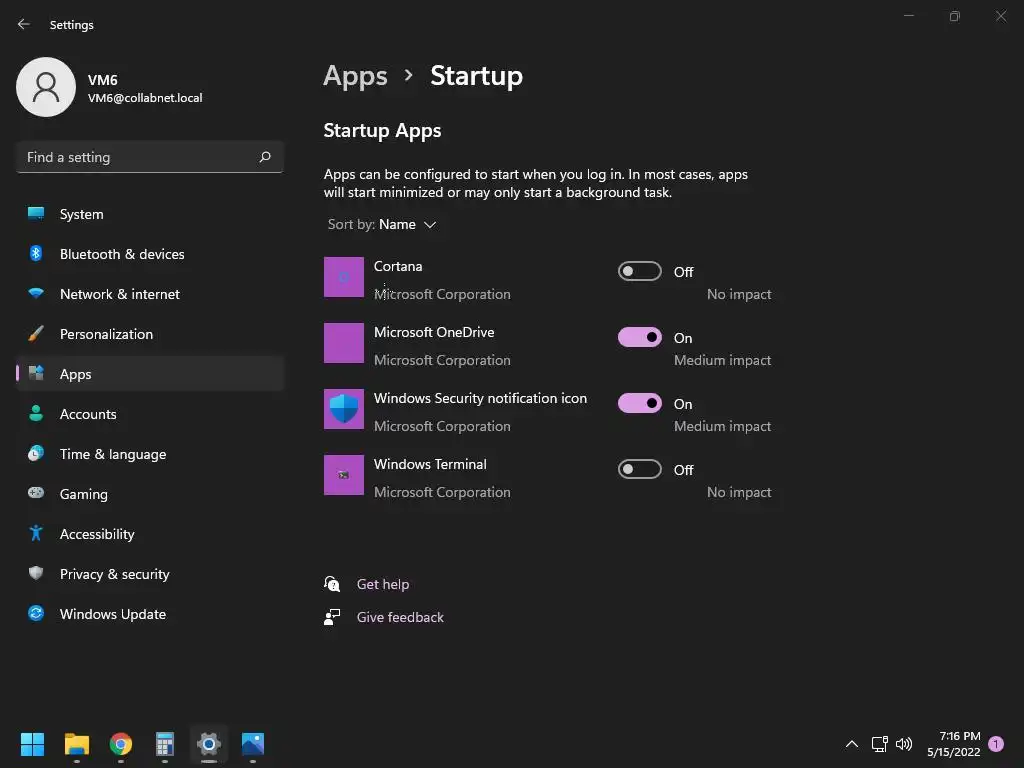Click the back arrow in Settings
Image resolution: width=1024 pixels, height=768 pixels.
(24, 24)
